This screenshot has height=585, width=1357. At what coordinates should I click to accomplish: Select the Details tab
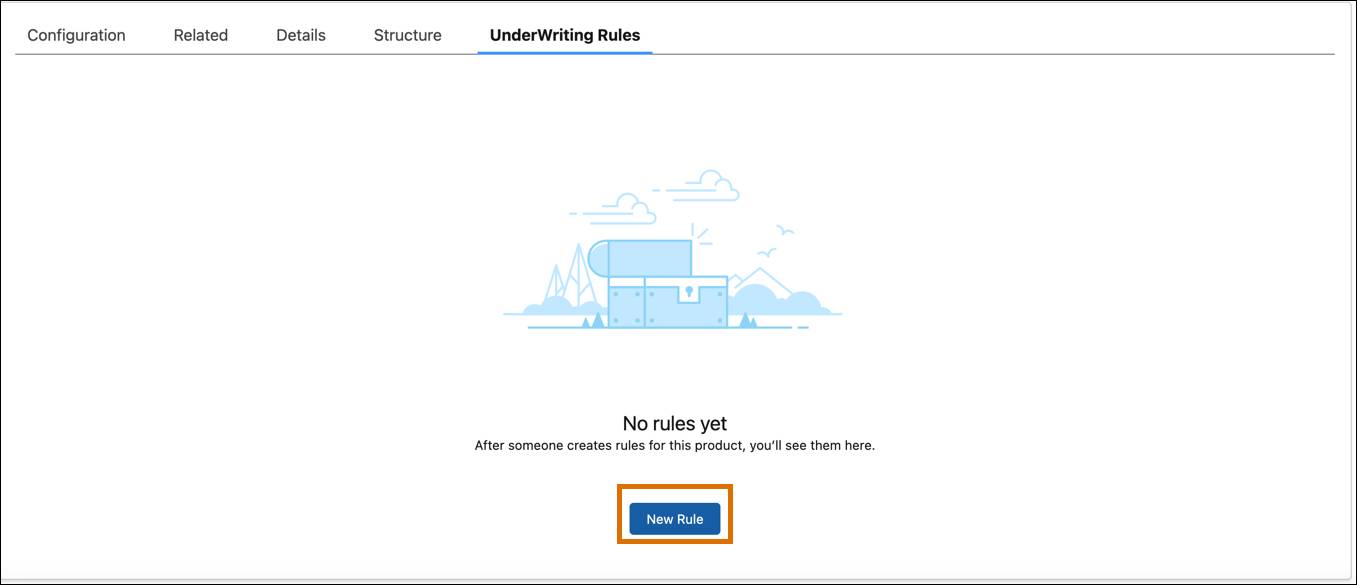click(300, 34)
